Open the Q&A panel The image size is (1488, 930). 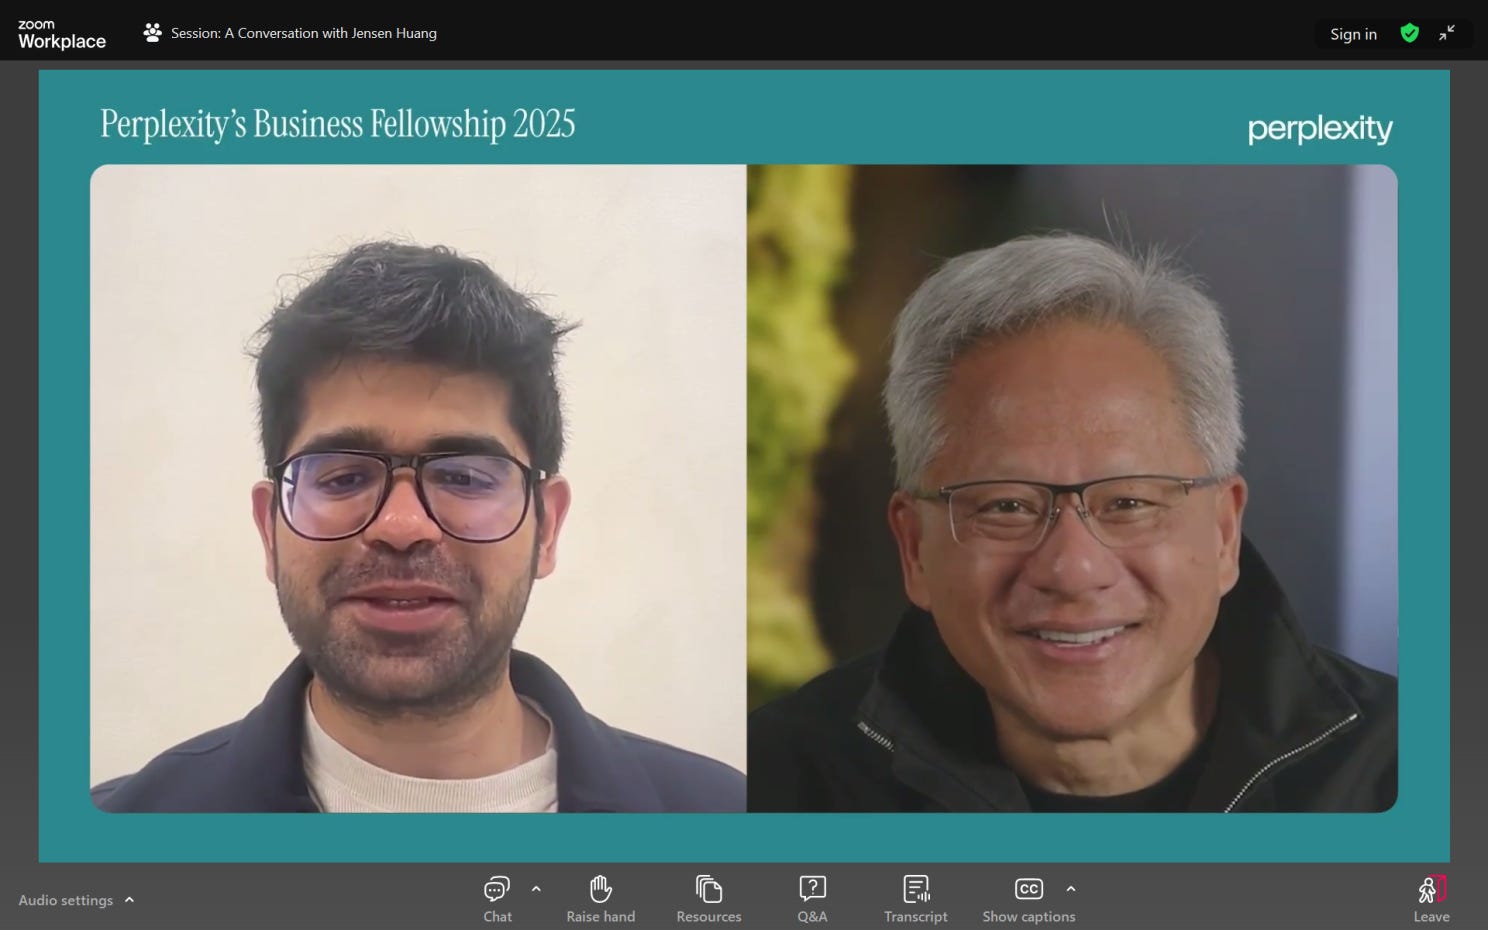point(812,899)
